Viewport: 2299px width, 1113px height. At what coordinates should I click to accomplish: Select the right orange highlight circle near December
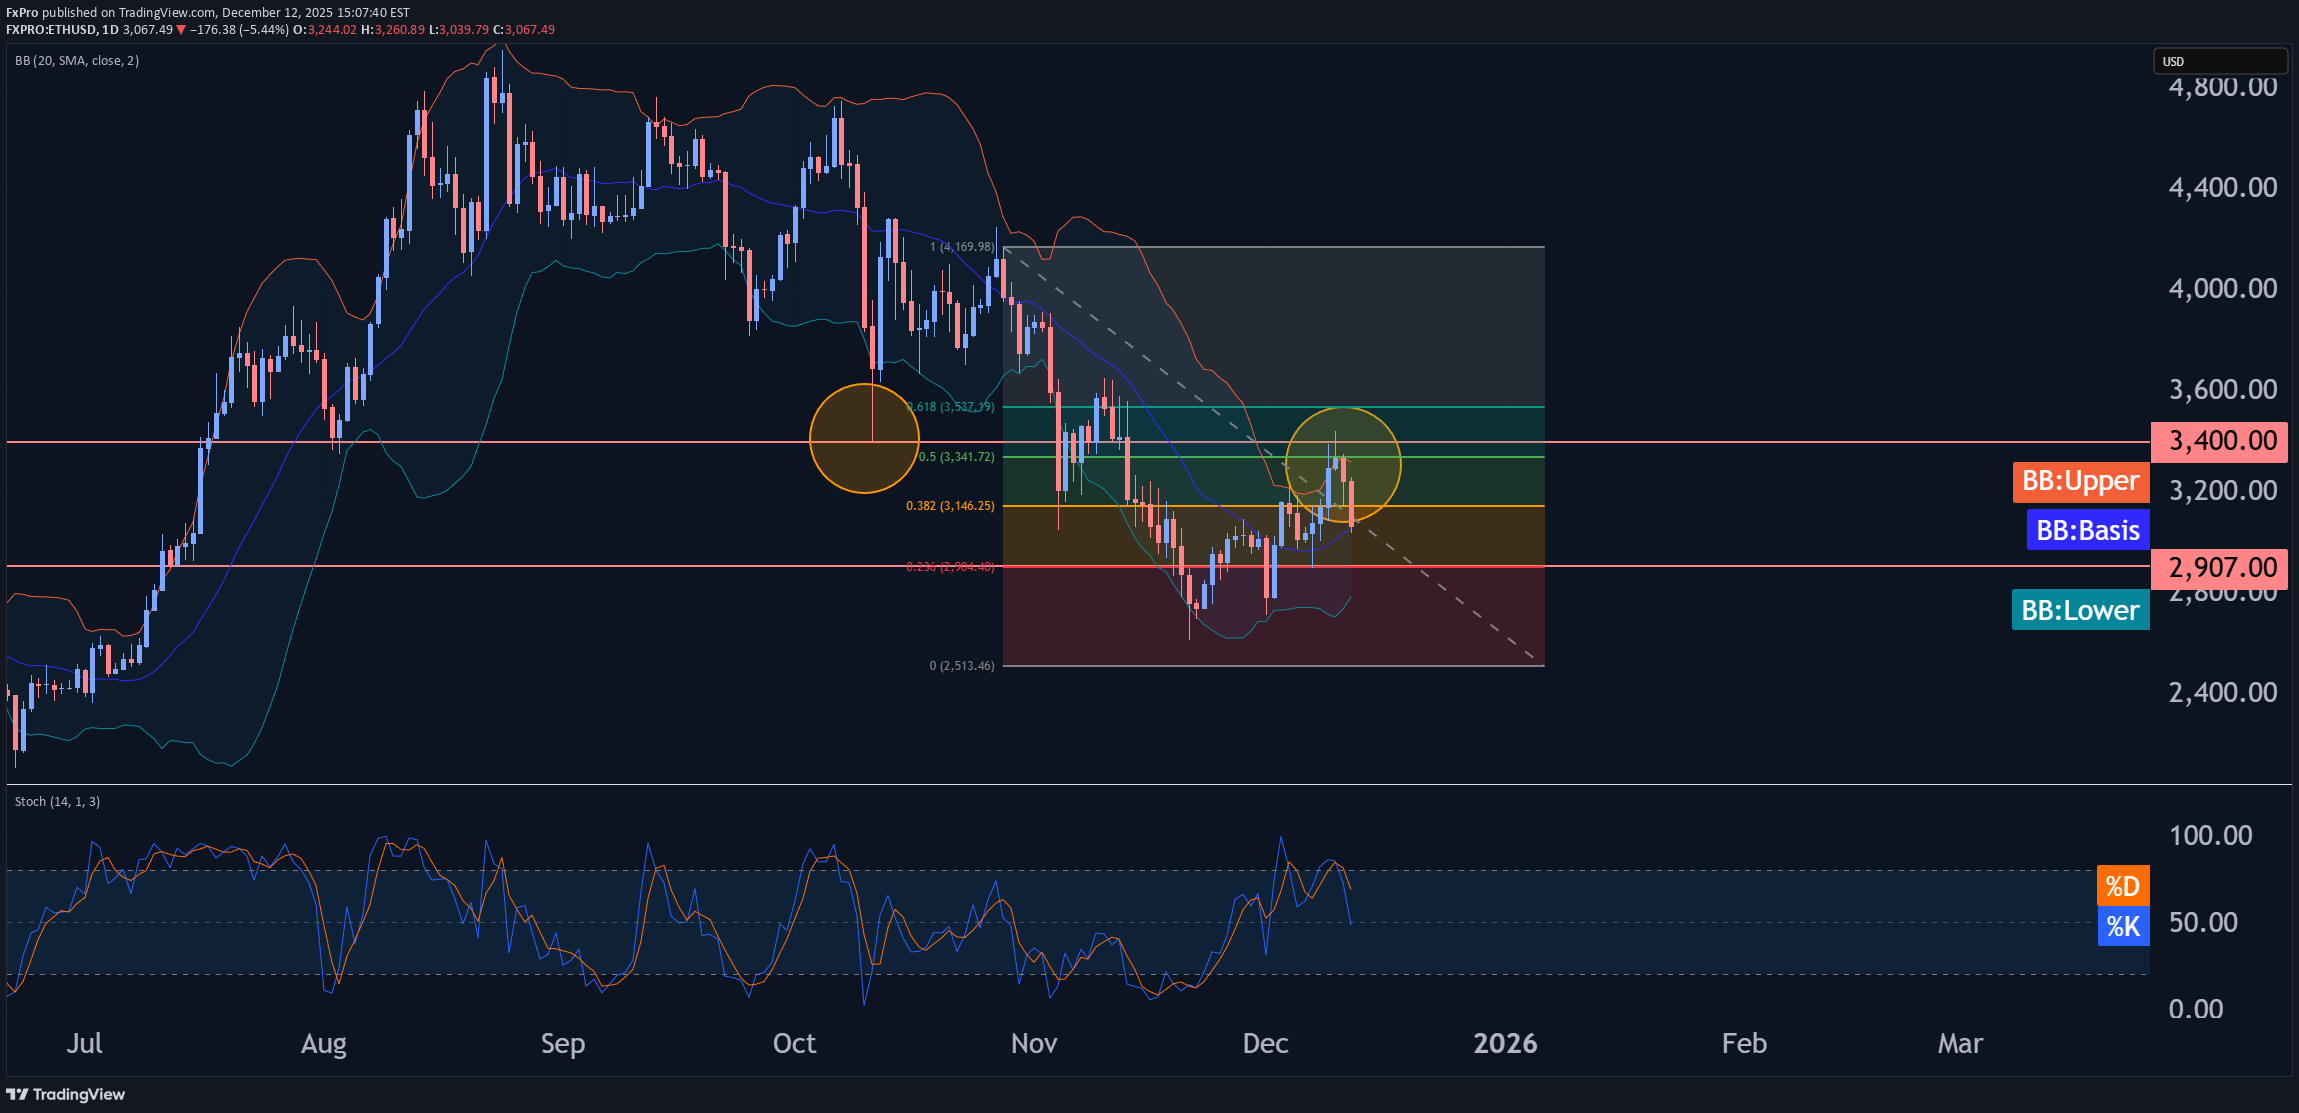[1342, 464]
